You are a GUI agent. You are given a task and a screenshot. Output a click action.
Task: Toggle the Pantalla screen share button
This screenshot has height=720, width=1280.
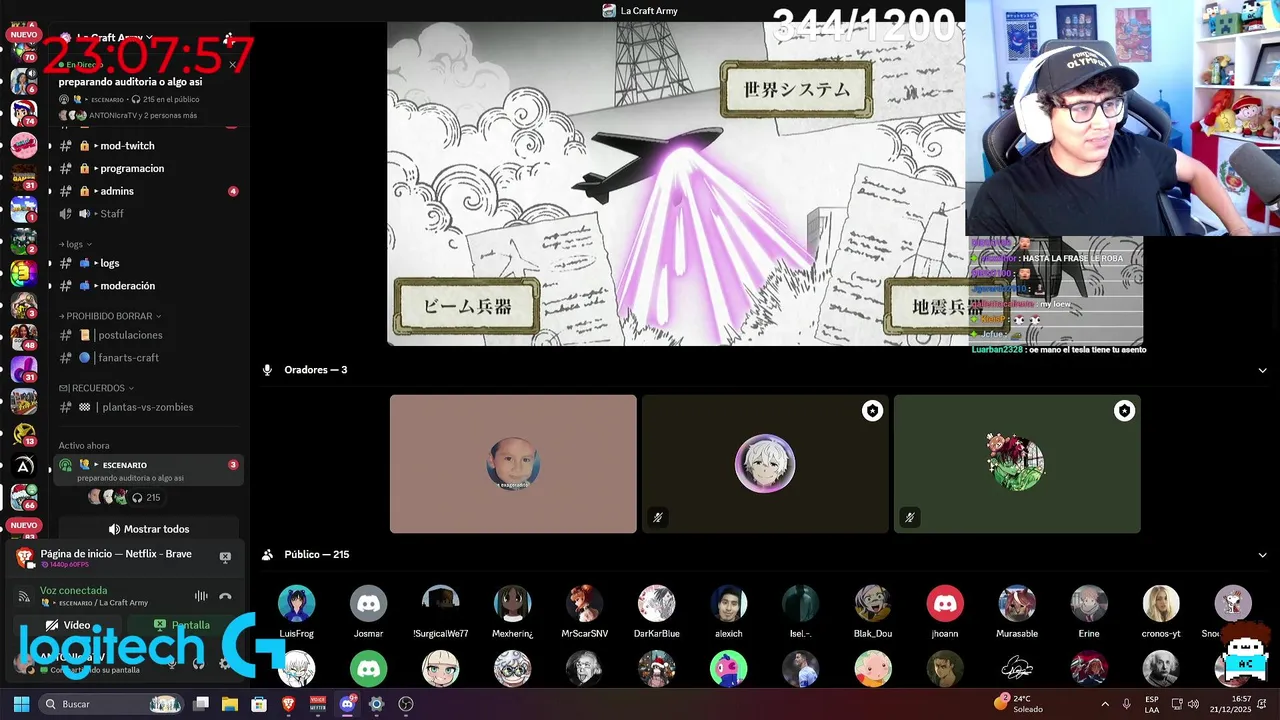182,625
